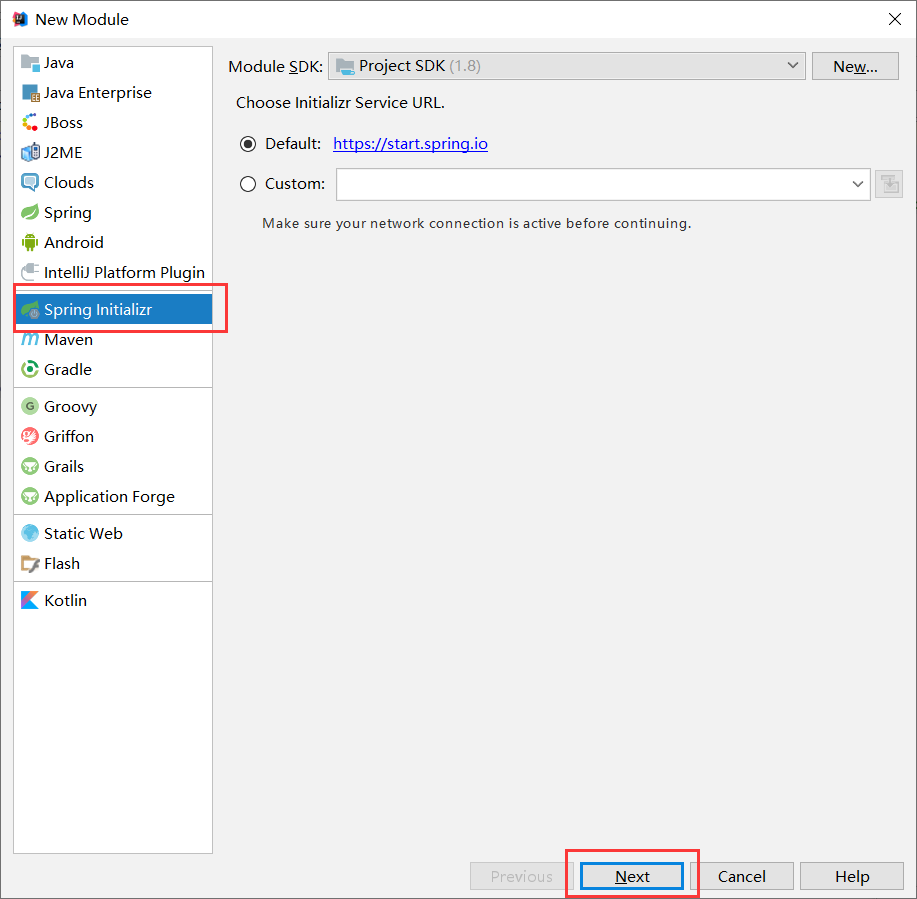Select the IntelliJ Platform Plugin entry text
Image resolution: width=917 pixels, height=899 pixels.
(x=125, y=273)
